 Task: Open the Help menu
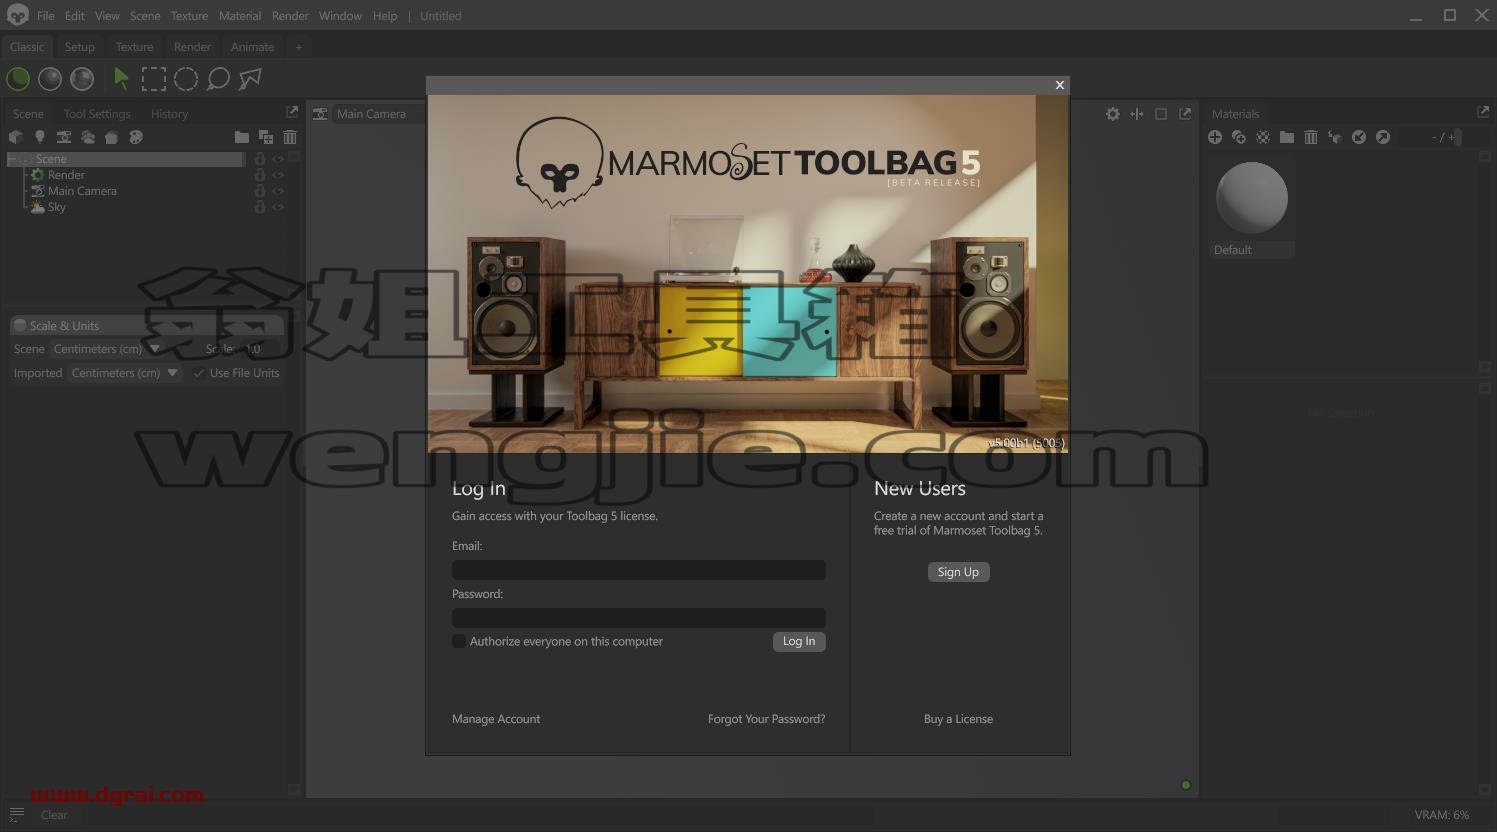pyautogui.click(x=385, y=16)
